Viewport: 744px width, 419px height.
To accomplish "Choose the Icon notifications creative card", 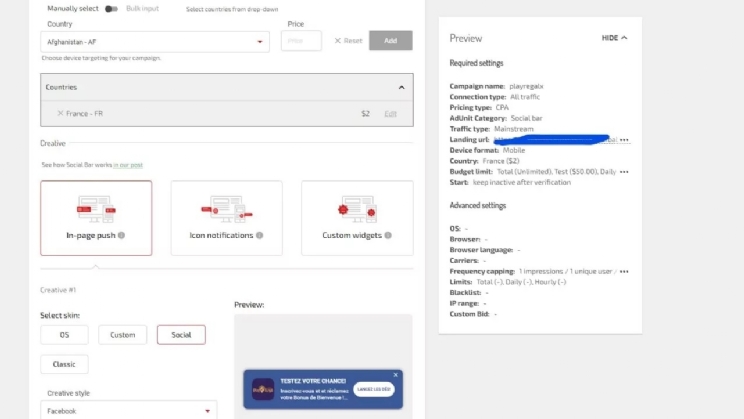I will (x=226, y=217).
